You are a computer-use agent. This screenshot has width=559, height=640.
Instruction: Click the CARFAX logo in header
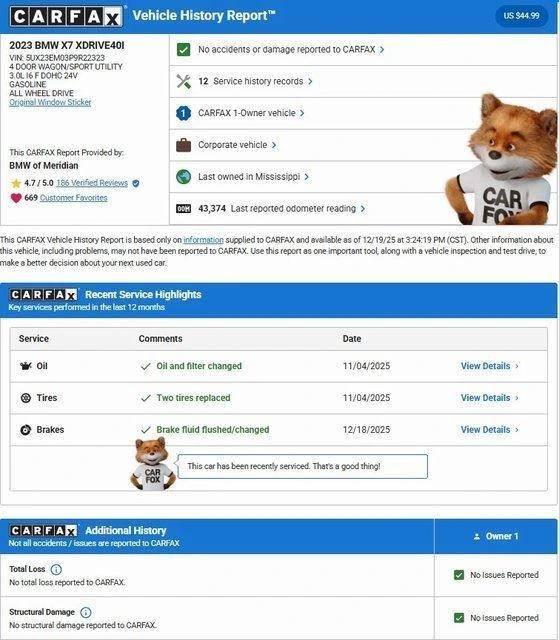(66, 17)
